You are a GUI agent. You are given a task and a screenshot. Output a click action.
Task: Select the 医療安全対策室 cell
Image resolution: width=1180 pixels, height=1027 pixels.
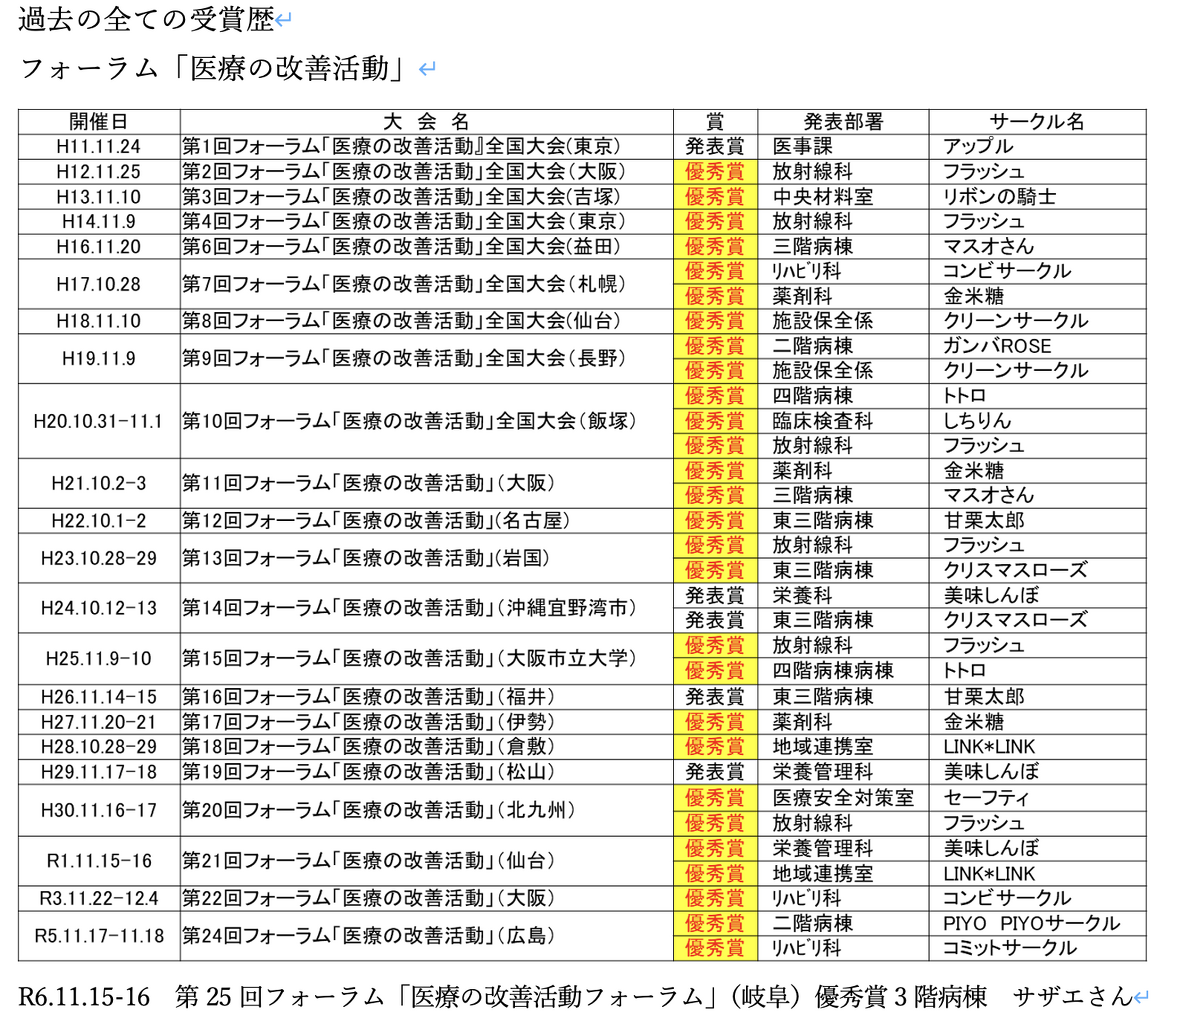(x=842, y=798)
